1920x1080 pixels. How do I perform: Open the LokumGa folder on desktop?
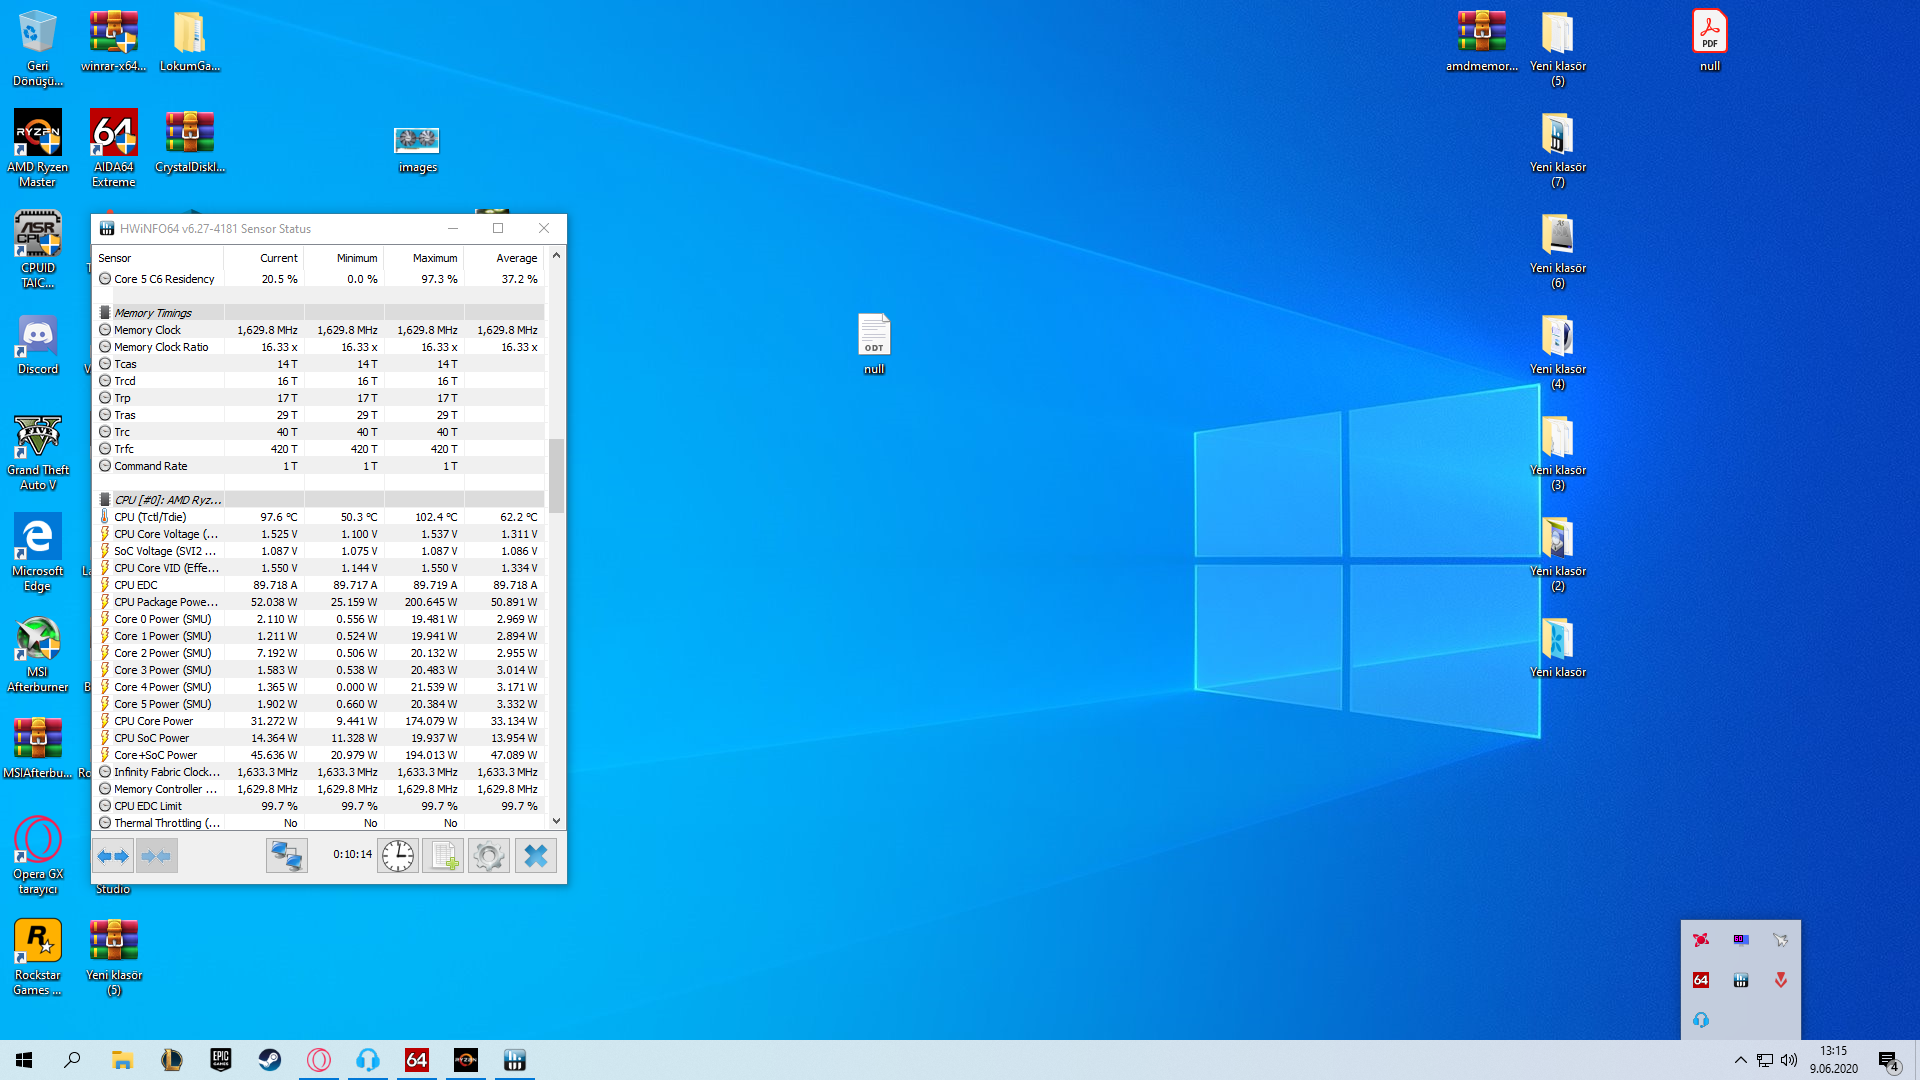point(190,40)
